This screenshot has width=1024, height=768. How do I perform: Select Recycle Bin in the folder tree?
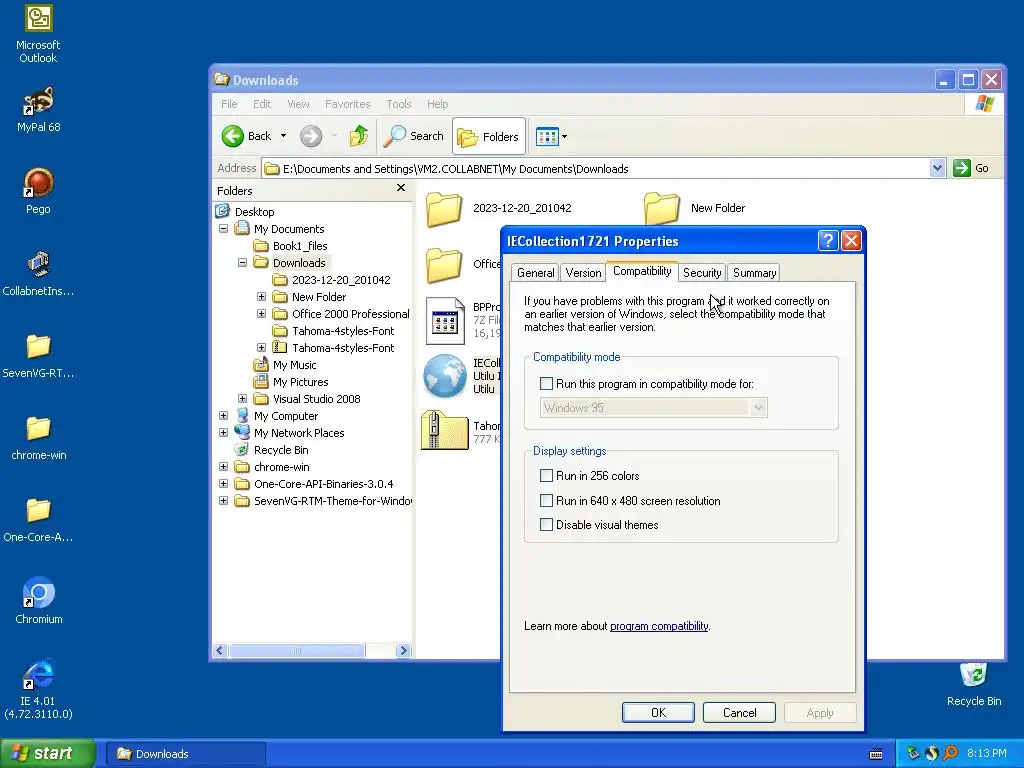(281, 450)
